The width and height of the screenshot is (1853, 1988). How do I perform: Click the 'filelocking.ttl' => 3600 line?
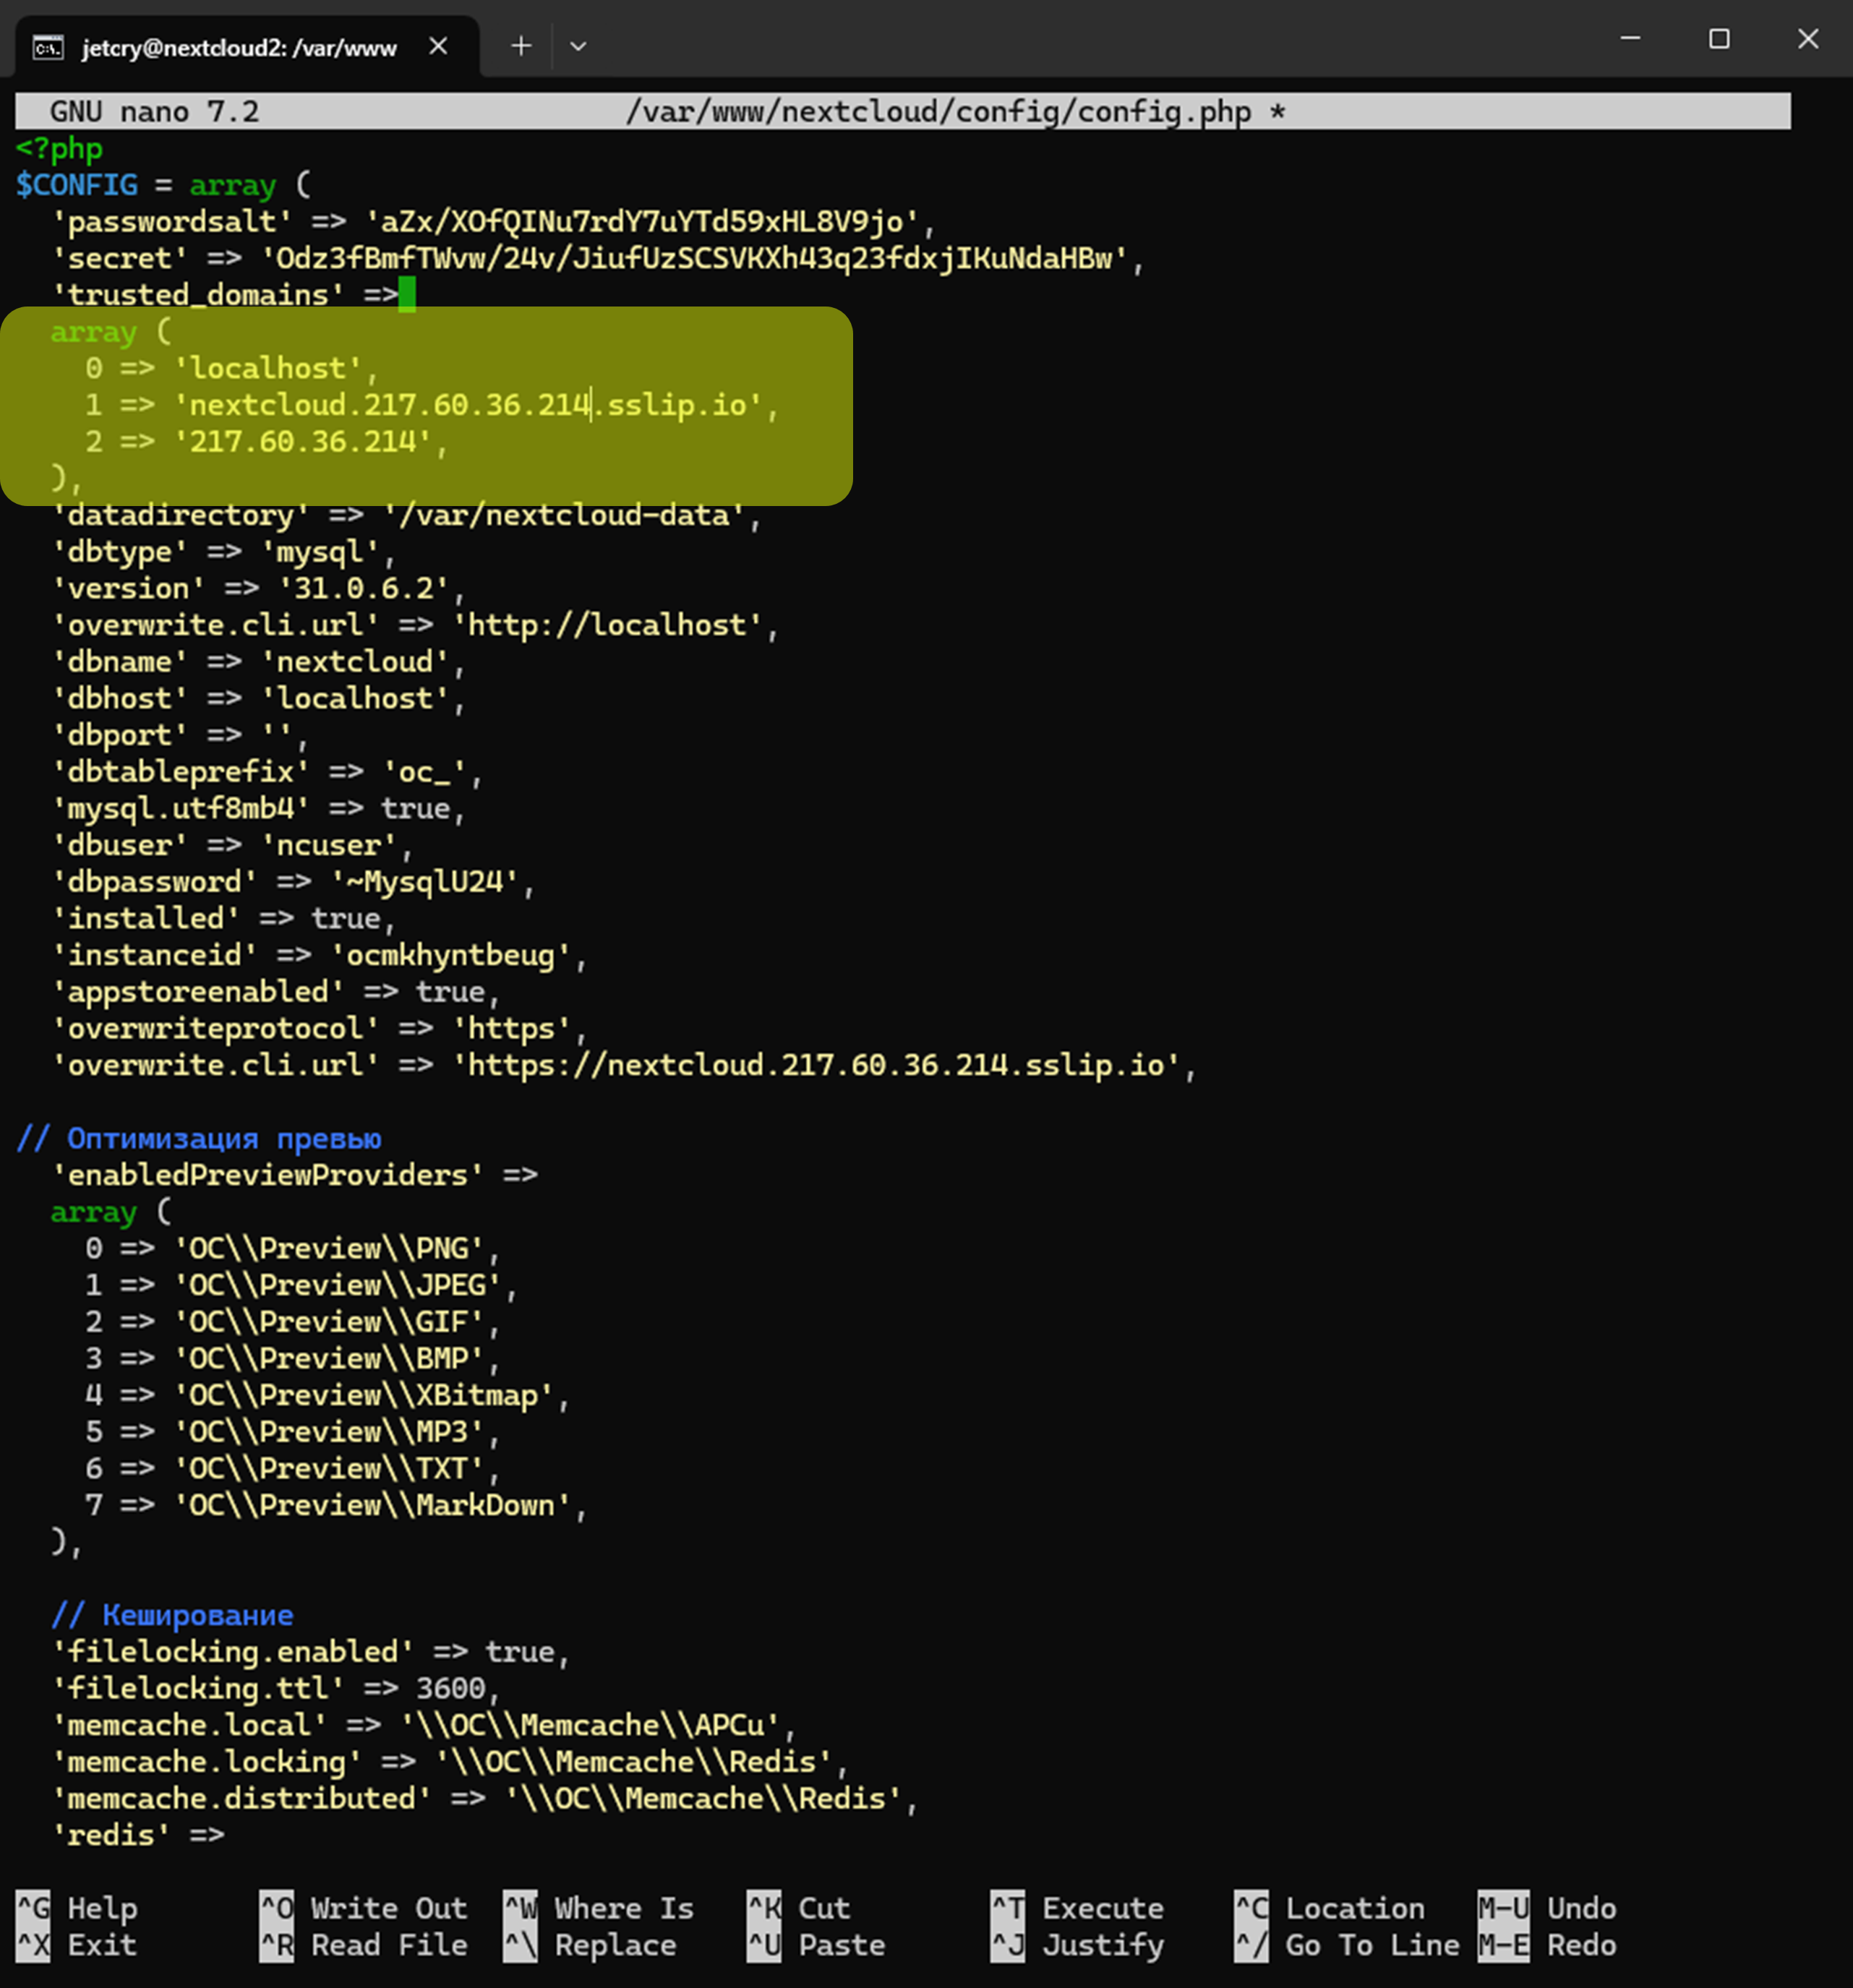(x=276, y=1689)
